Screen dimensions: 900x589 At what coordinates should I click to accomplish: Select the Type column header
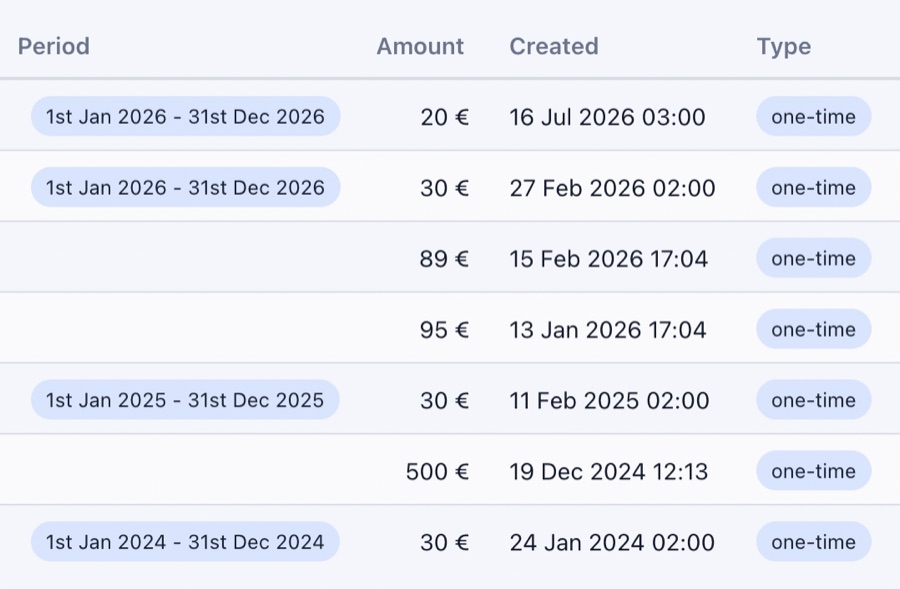(x=784, y=46)
